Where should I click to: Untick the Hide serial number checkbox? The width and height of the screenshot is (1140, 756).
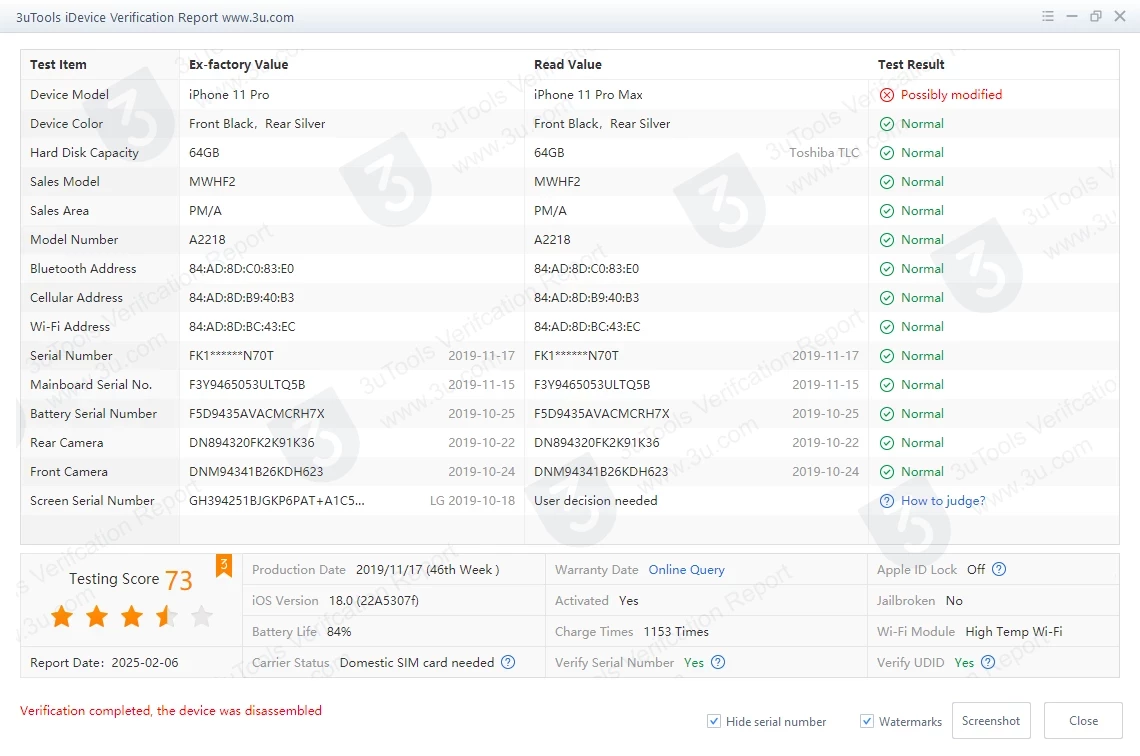coord(714,721)
